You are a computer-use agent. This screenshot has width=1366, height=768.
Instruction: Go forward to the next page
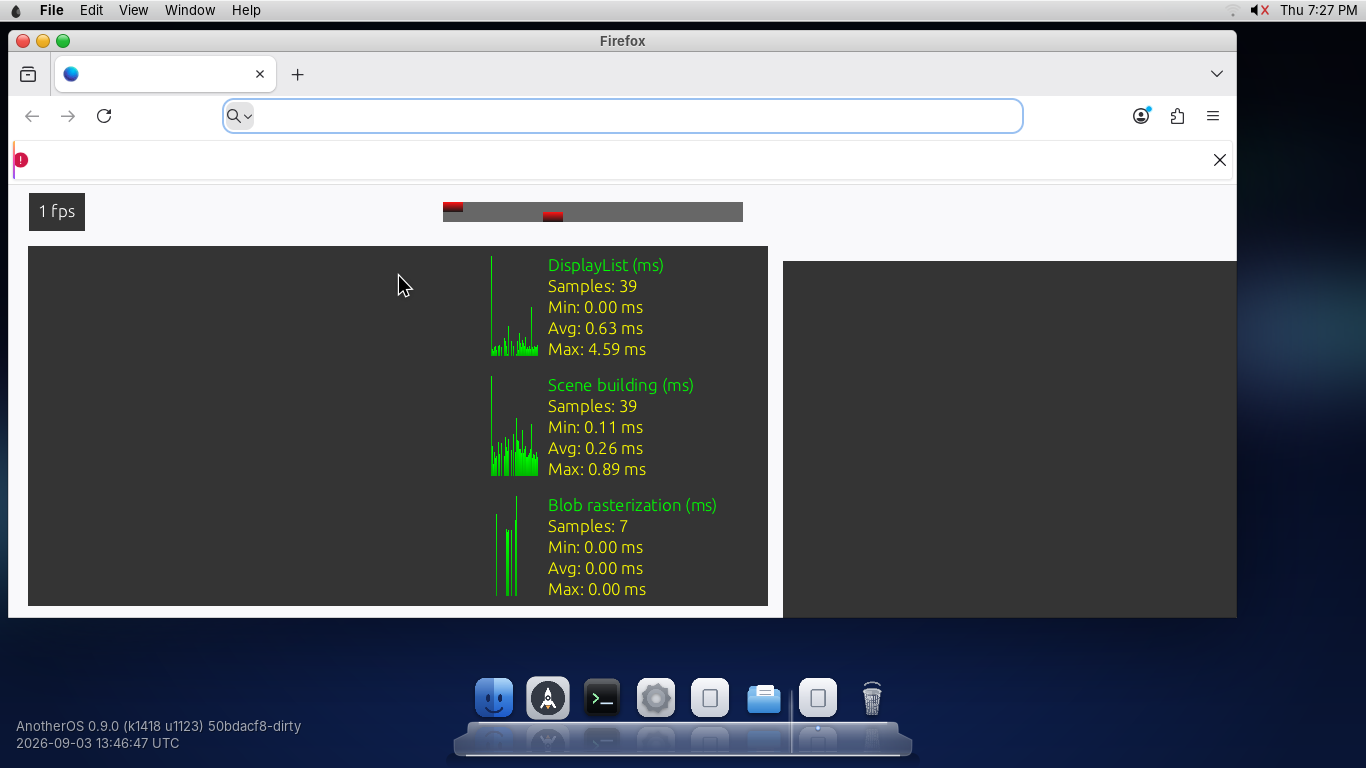point(68,116)
